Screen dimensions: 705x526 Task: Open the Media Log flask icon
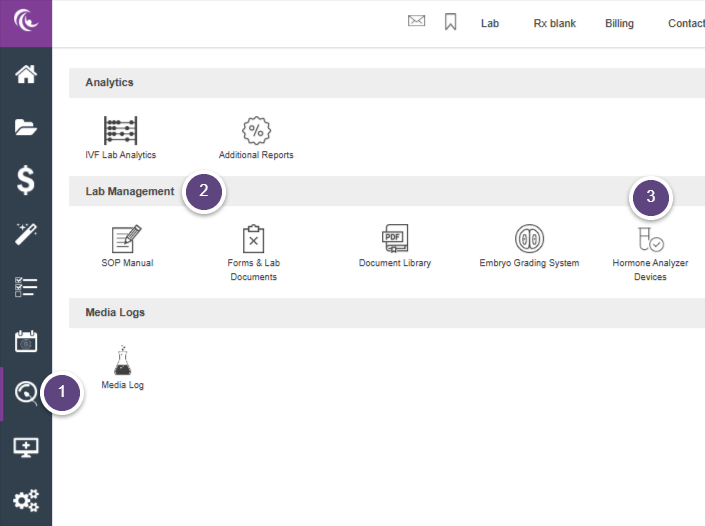(x=122, y=360)
